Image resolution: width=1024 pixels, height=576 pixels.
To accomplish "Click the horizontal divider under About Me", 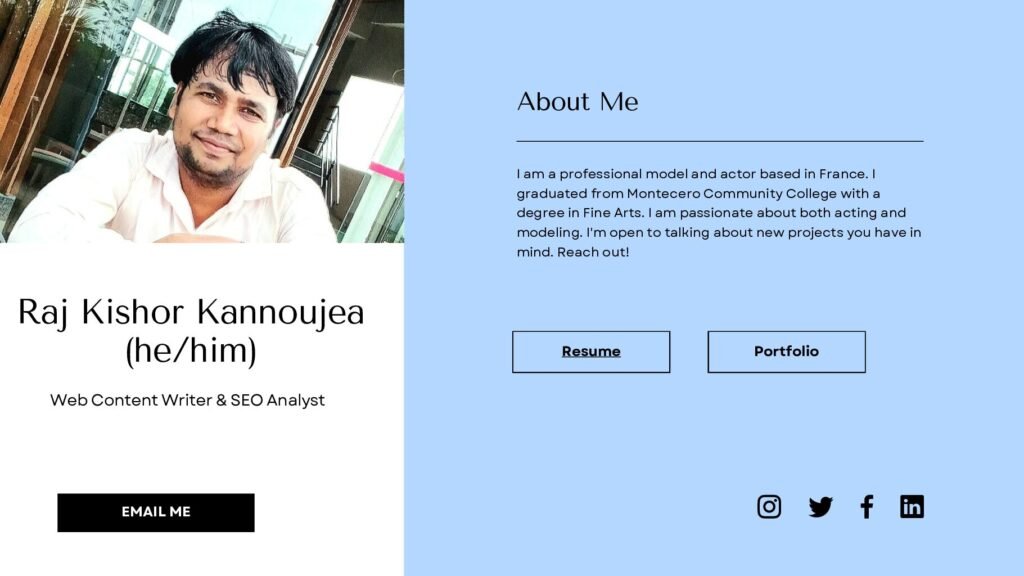I will (719, 142).
